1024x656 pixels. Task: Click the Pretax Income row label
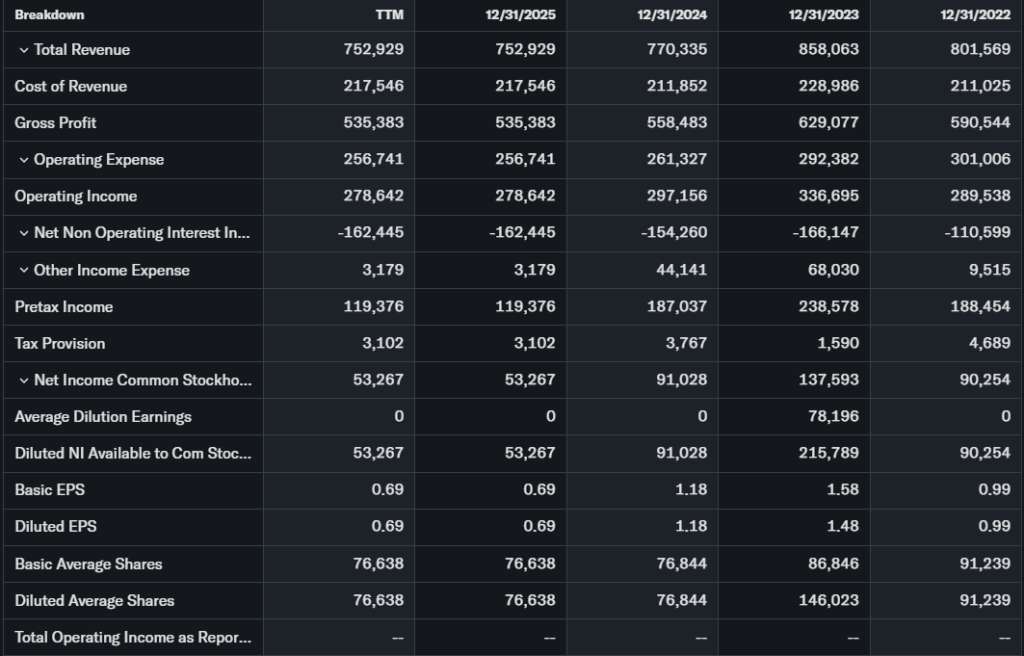[x=64, y=307]
